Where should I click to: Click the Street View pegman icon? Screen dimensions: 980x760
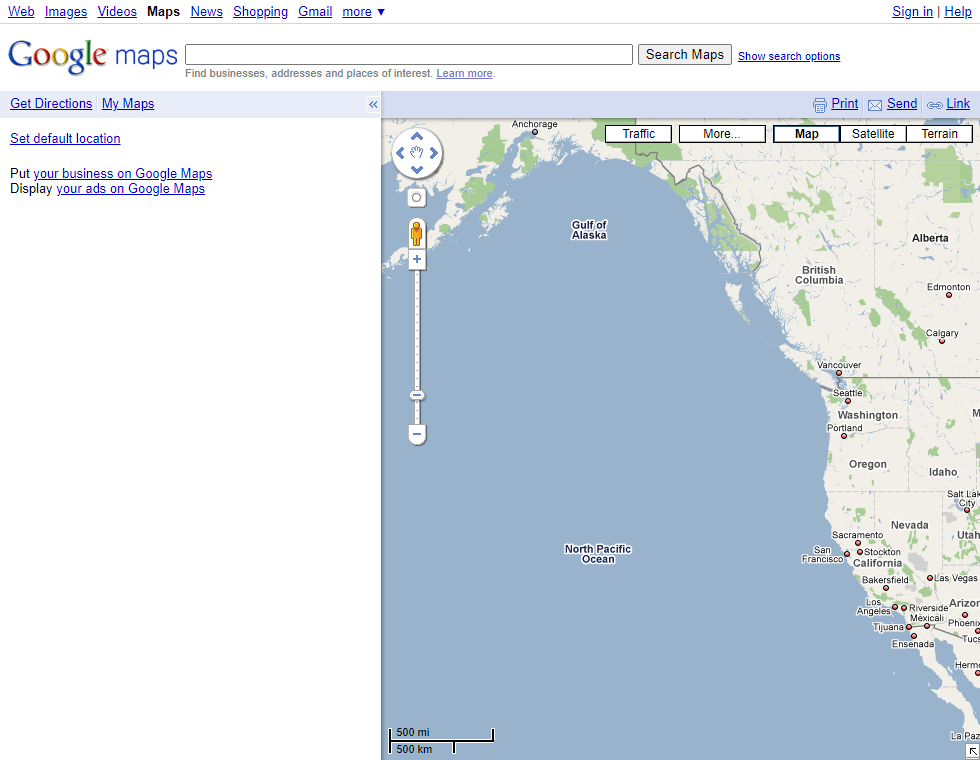click(x=417, y=234)
